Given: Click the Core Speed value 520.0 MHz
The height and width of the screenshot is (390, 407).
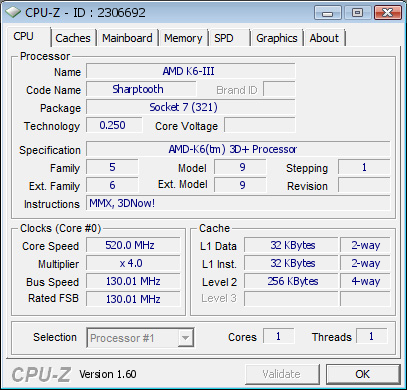Looking at the screenshot, I should (x=133, y=245).
